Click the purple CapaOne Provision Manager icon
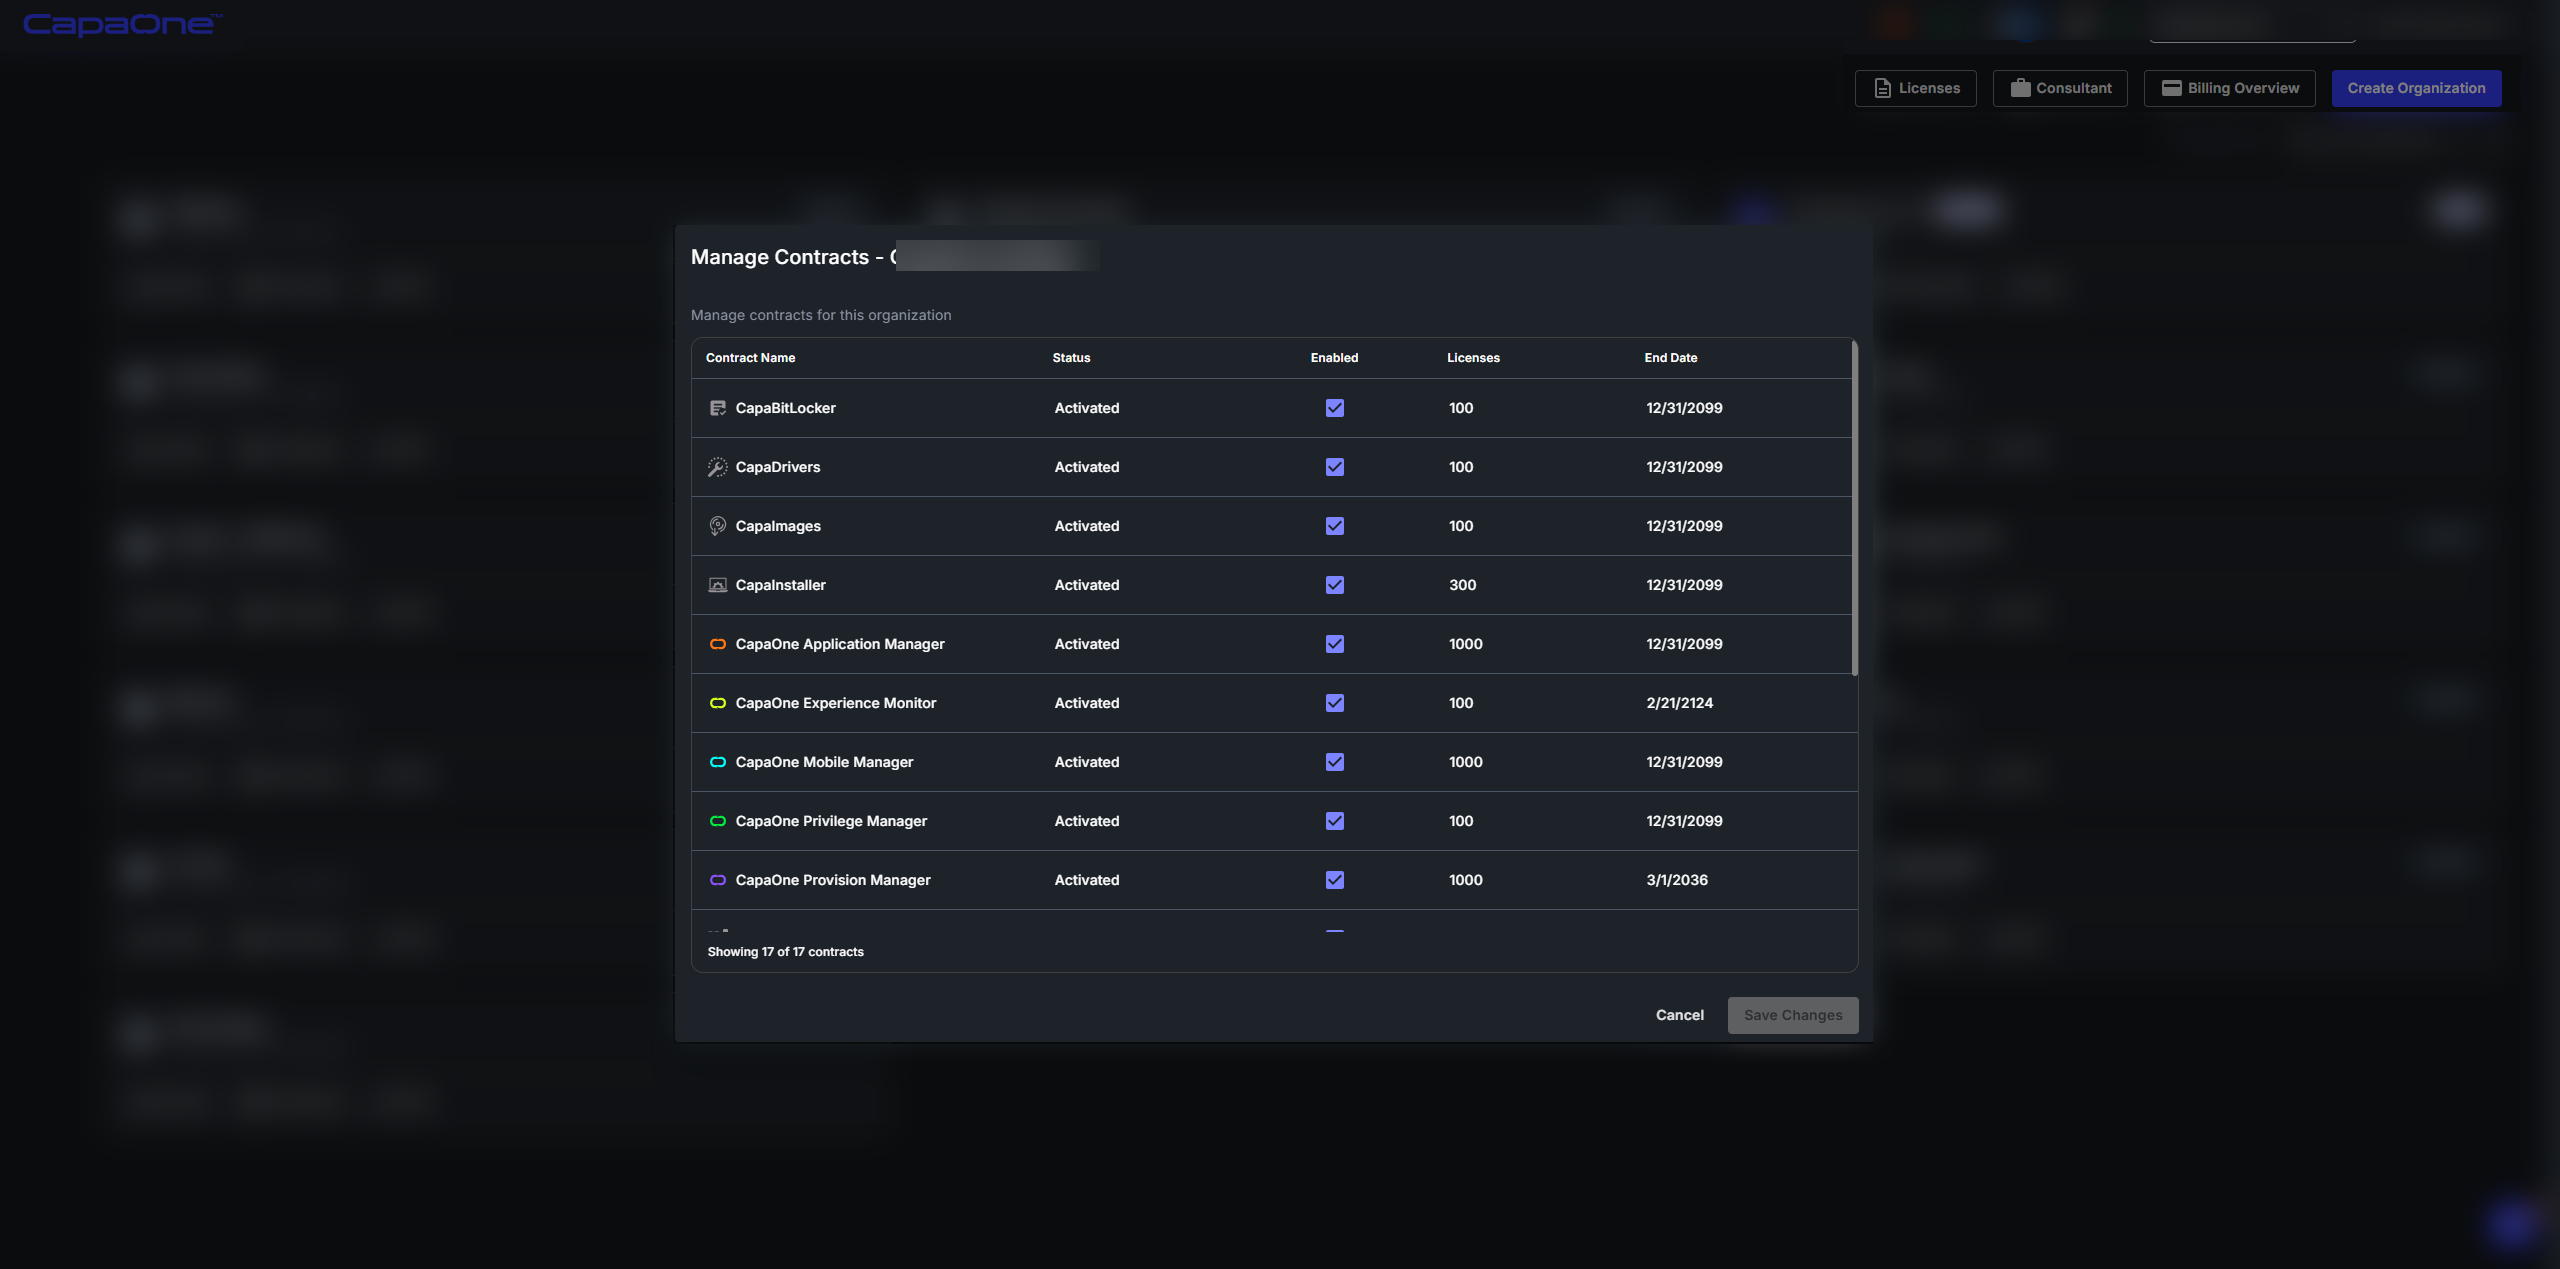The image size is (2560, 1269). pos(717,880)
